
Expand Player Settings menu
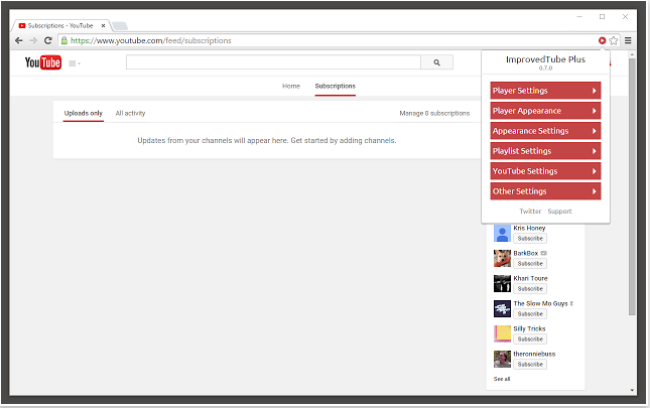point(546,90)
